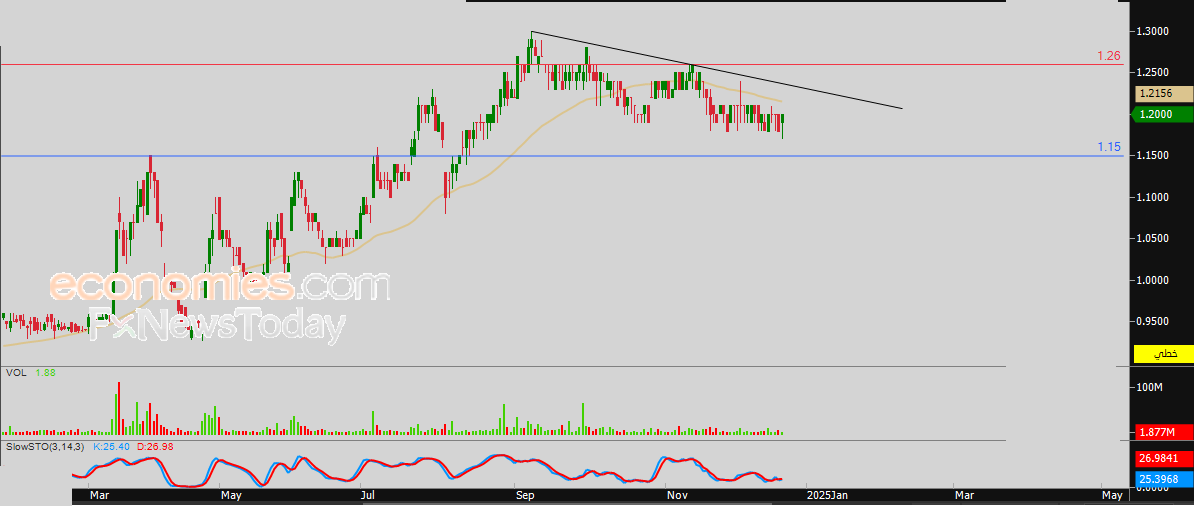
Task: Click the Nov label on time axis
Action: [677, 496]
